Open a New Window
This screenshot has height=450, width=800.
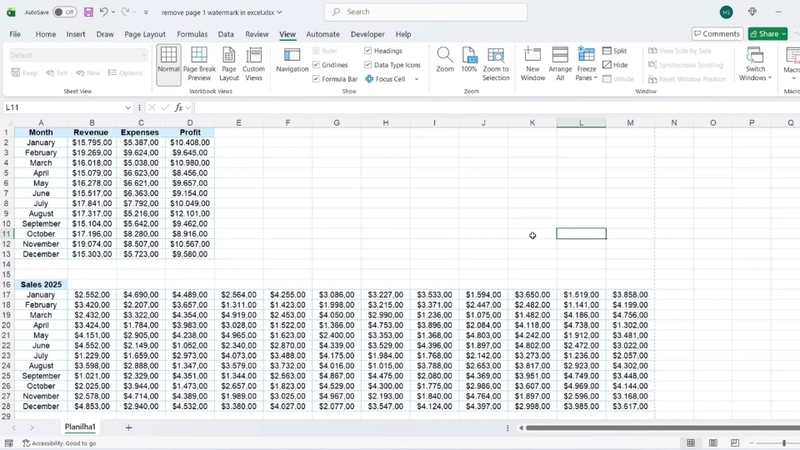click(533, 64)
